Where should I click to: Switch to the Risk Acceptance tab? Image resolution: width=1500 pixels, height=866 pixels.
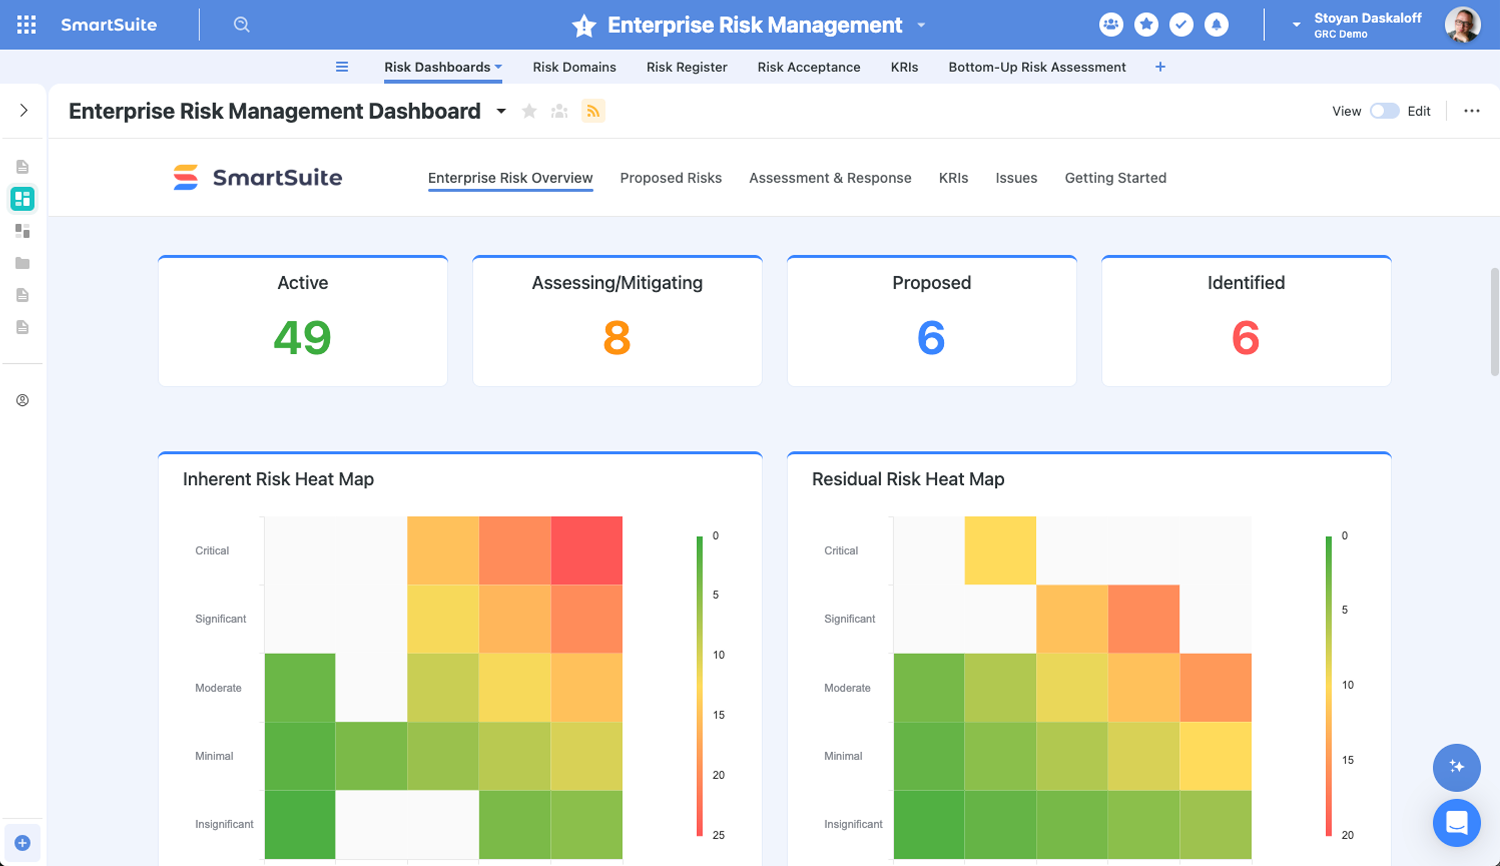point(809,67)
